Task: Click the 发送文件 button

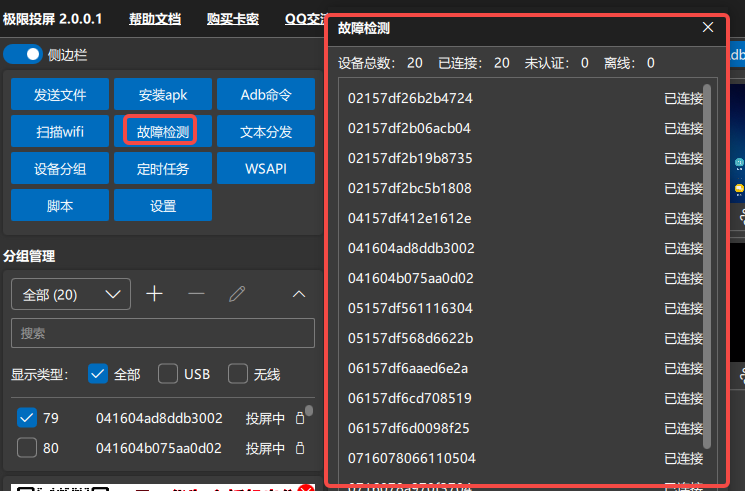Action: point(60,95)
